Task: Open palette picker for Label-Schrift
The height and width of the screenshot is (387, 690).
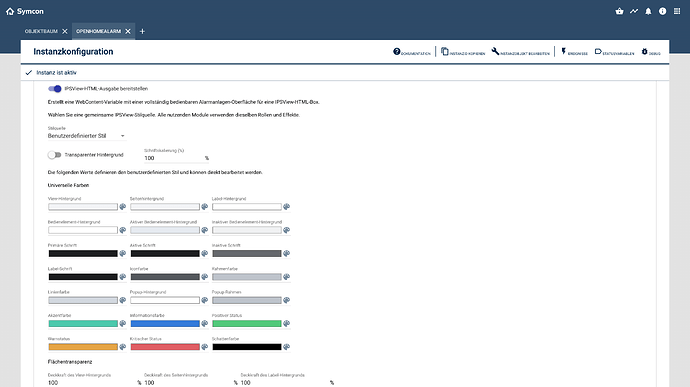Action: pyautogui.click(x=123, y=277)
